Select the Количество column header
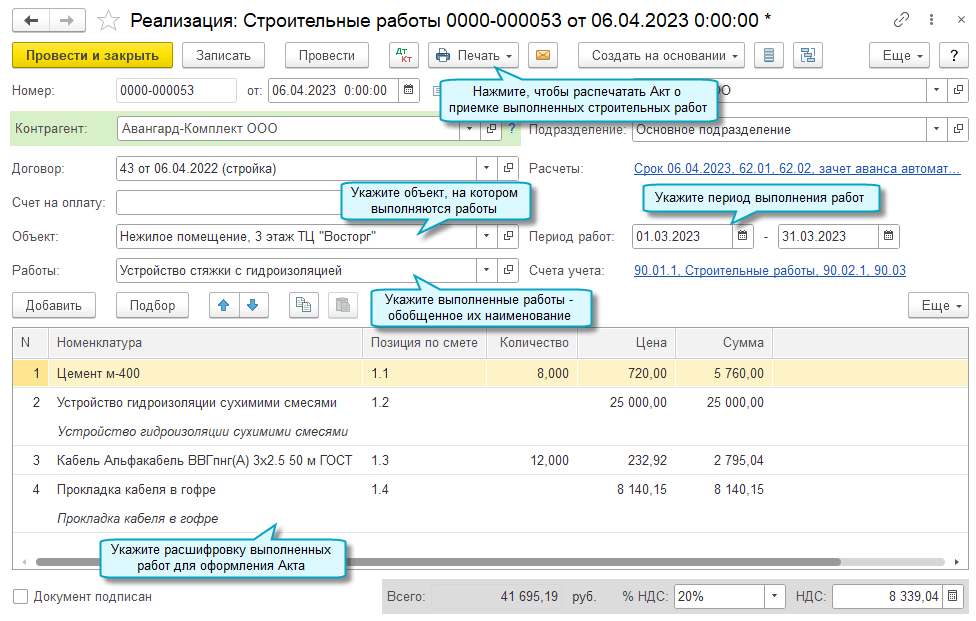 tap(532, 342)
